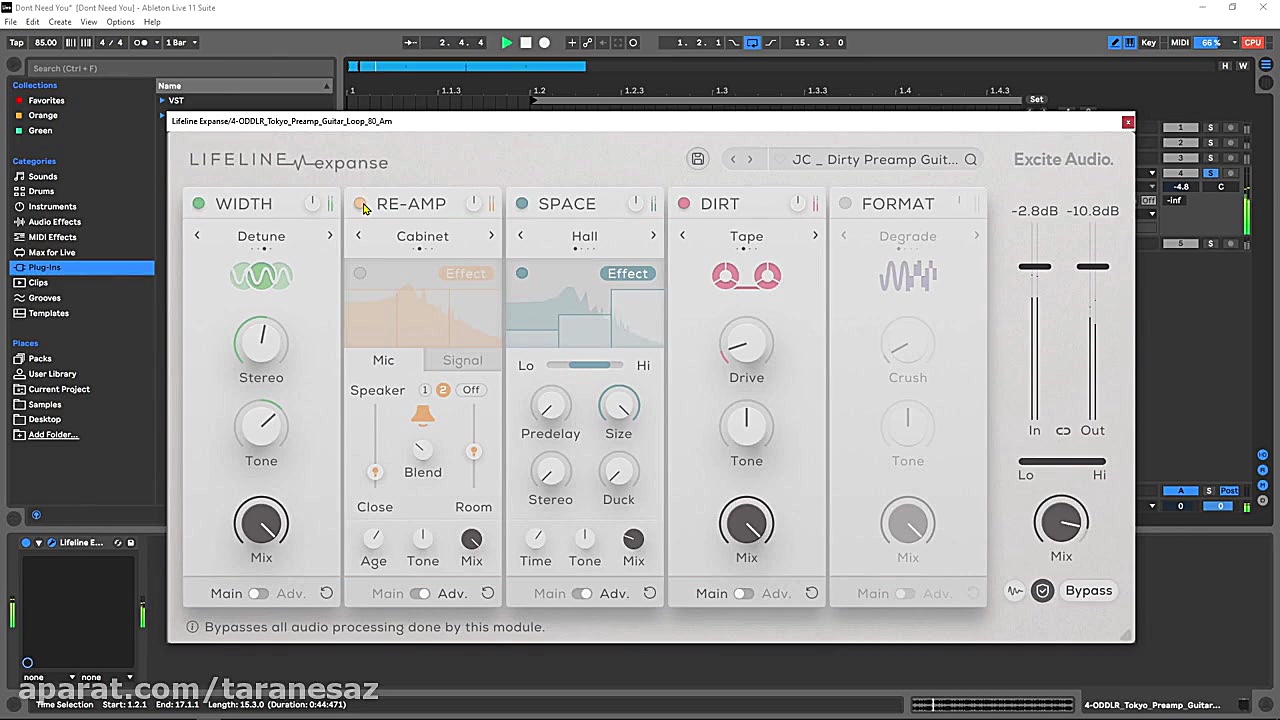Screen dimensions: 1280x720
Task: Click the Bypass button
Action: pos(1089,591)
